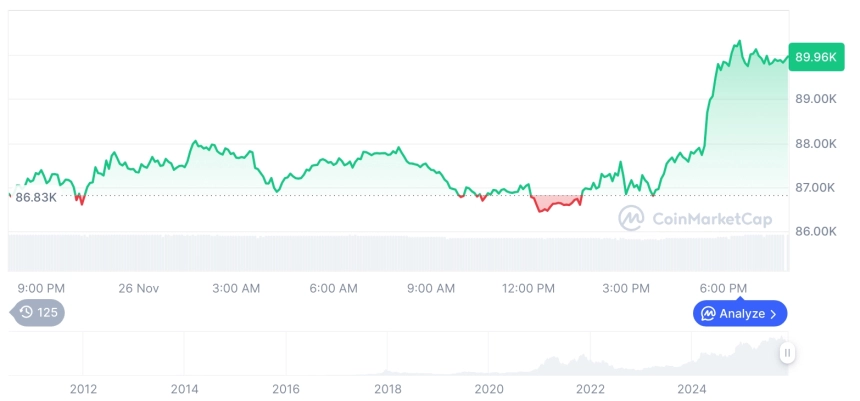Select 2012 on the overview timeline

point(83,389)
